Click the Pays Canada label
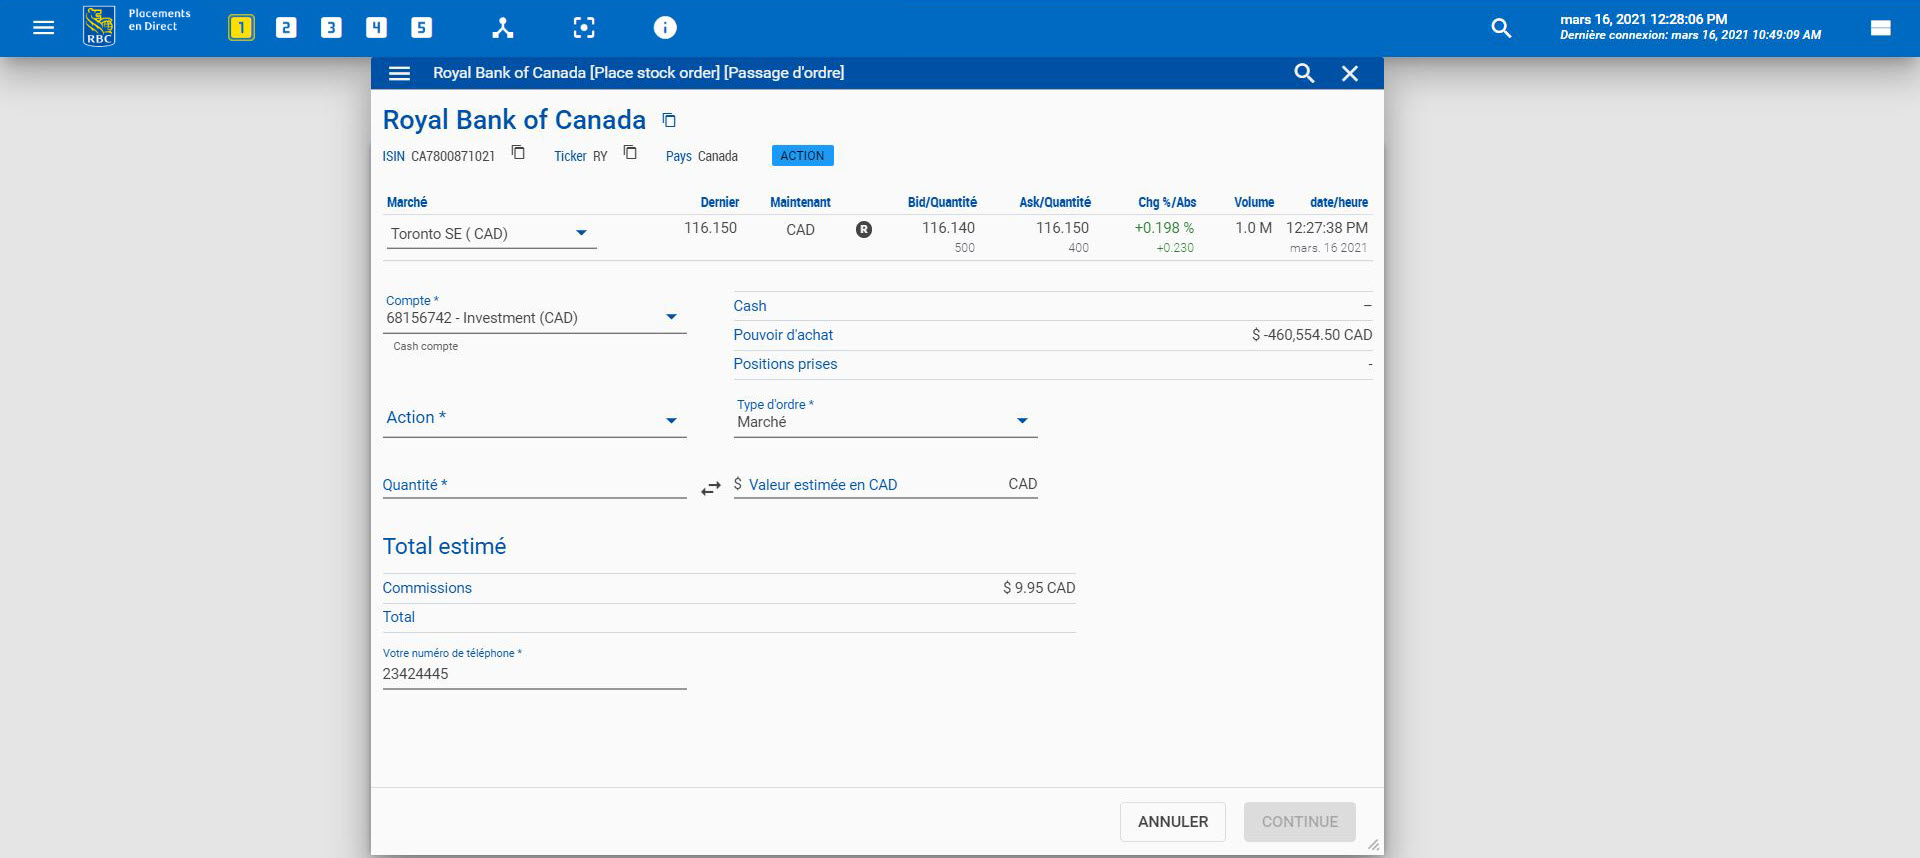The width and height of the screenshot is (1920, 858). 702,156
